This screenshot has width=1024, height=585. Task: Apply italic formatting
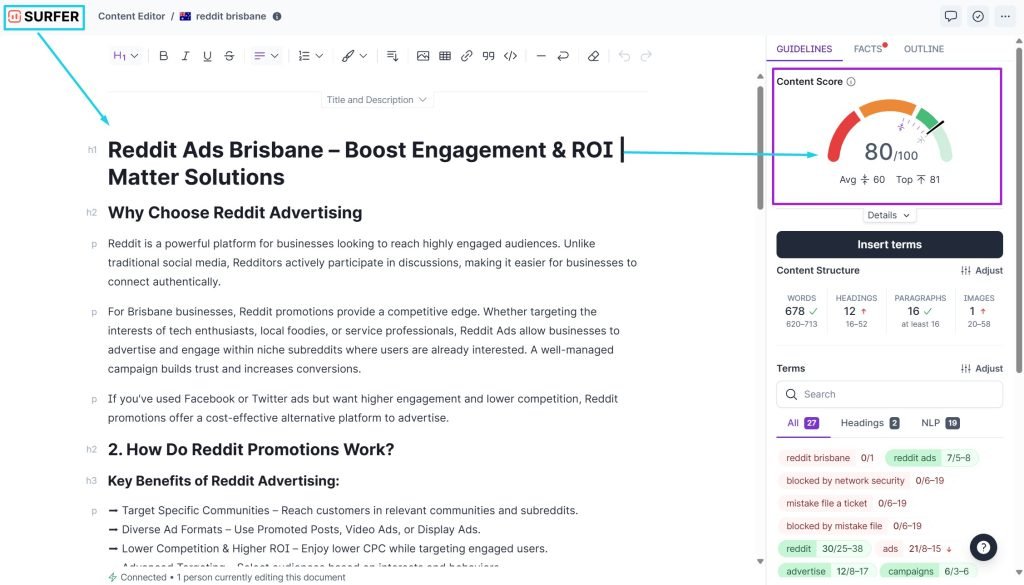[x=186, y=56]
